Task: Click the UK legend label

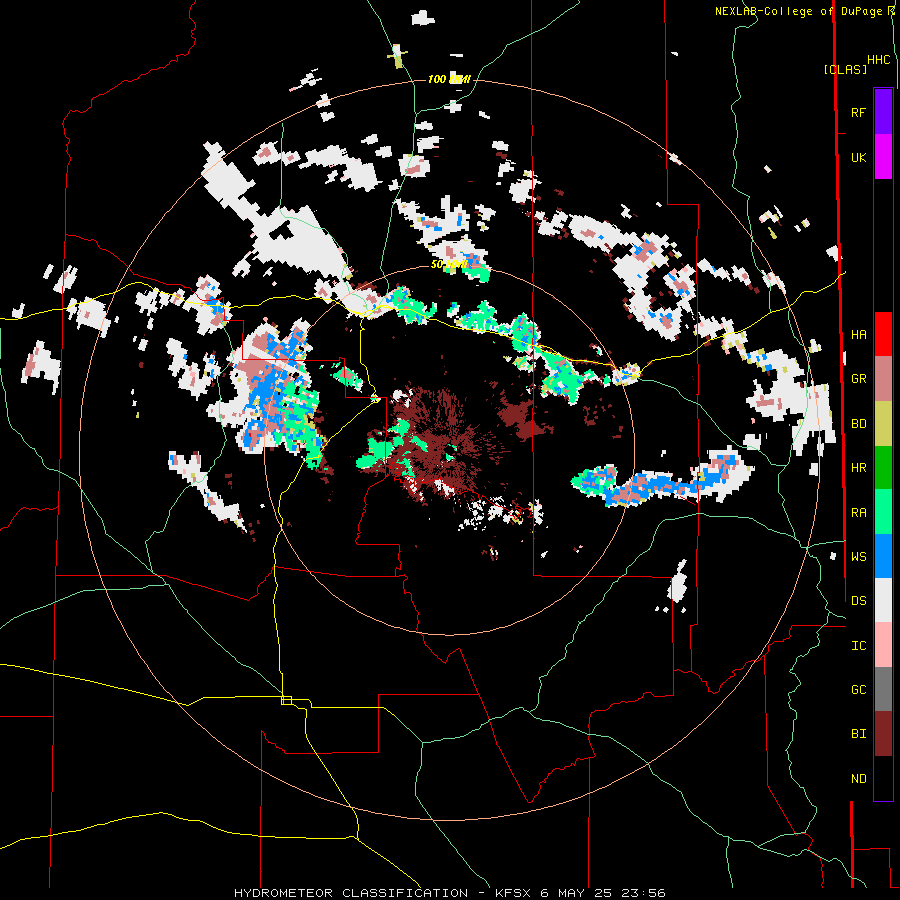Action: (x=858, y=158)
